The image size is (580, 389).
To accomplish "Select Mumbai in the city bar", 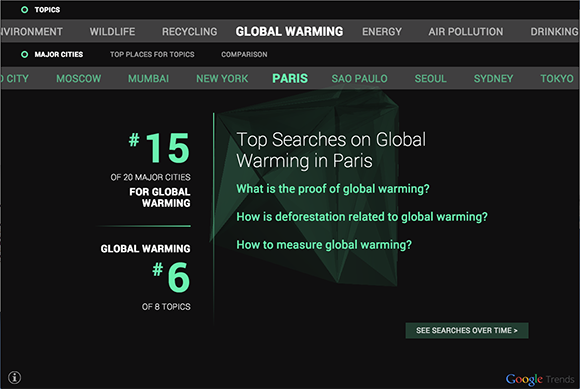I will tap(148, 78).
